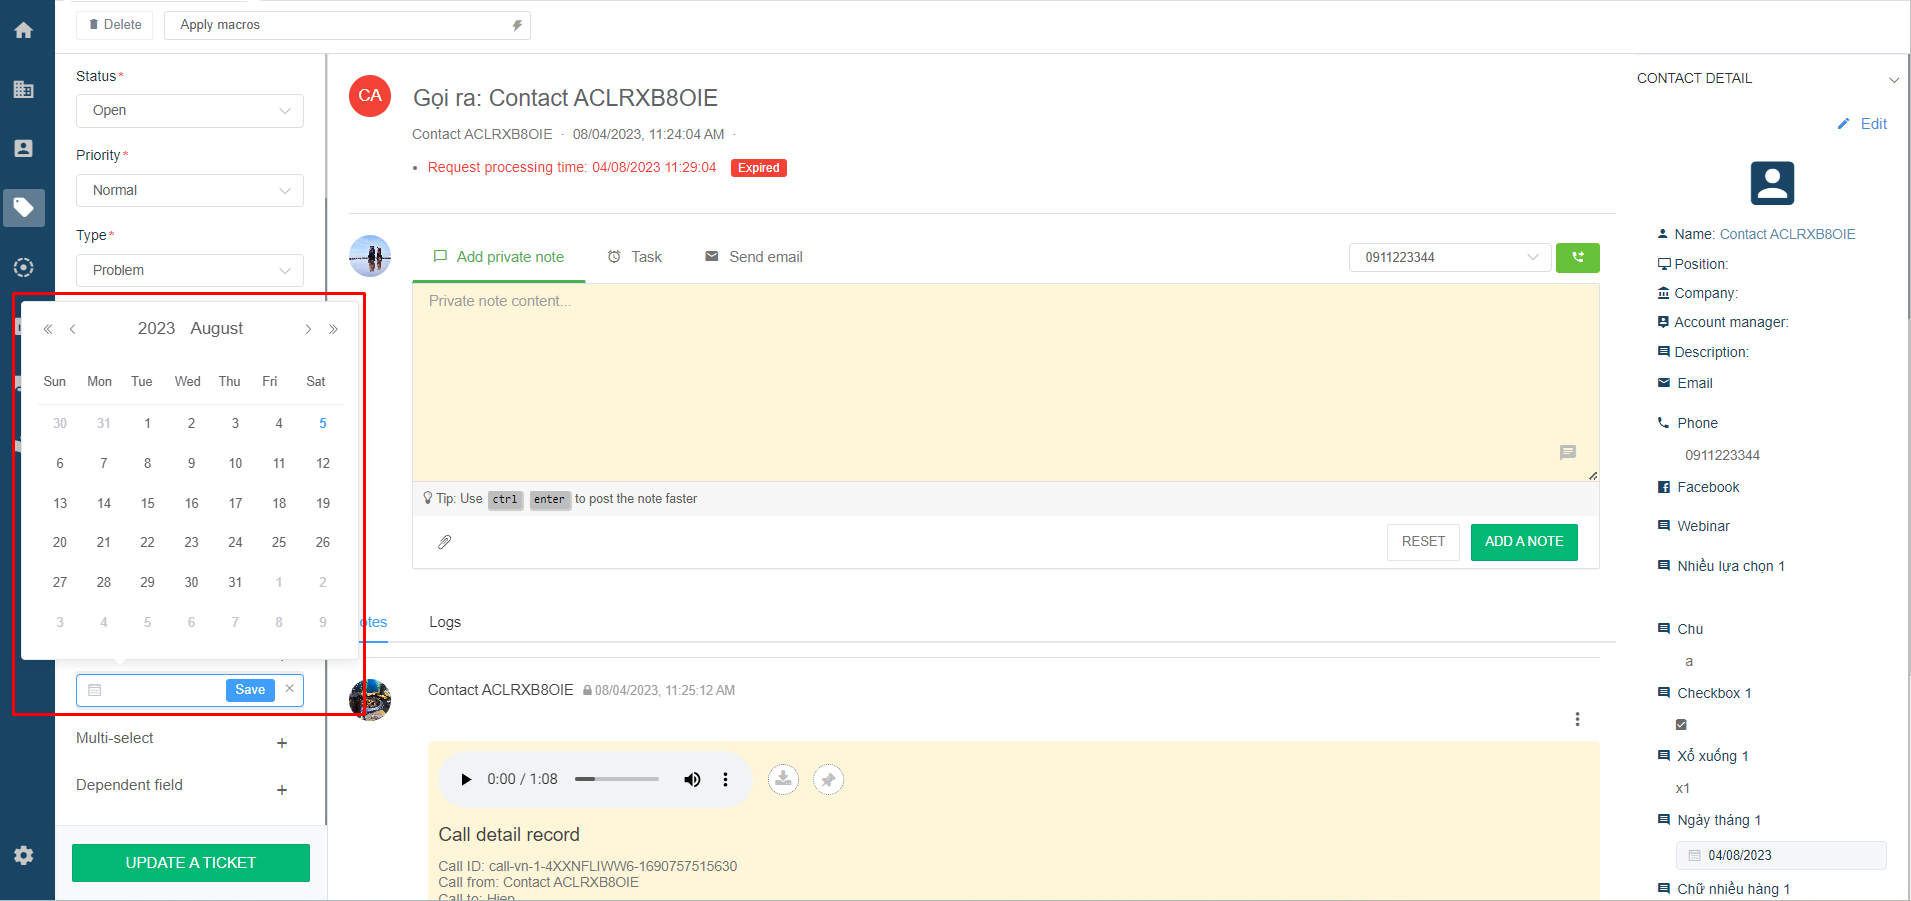Toggle the Checkbox 1 field
Image resolution: width=1911 pixels, height=901 pixels.
pyautogui.click(x=1681, y=725)
